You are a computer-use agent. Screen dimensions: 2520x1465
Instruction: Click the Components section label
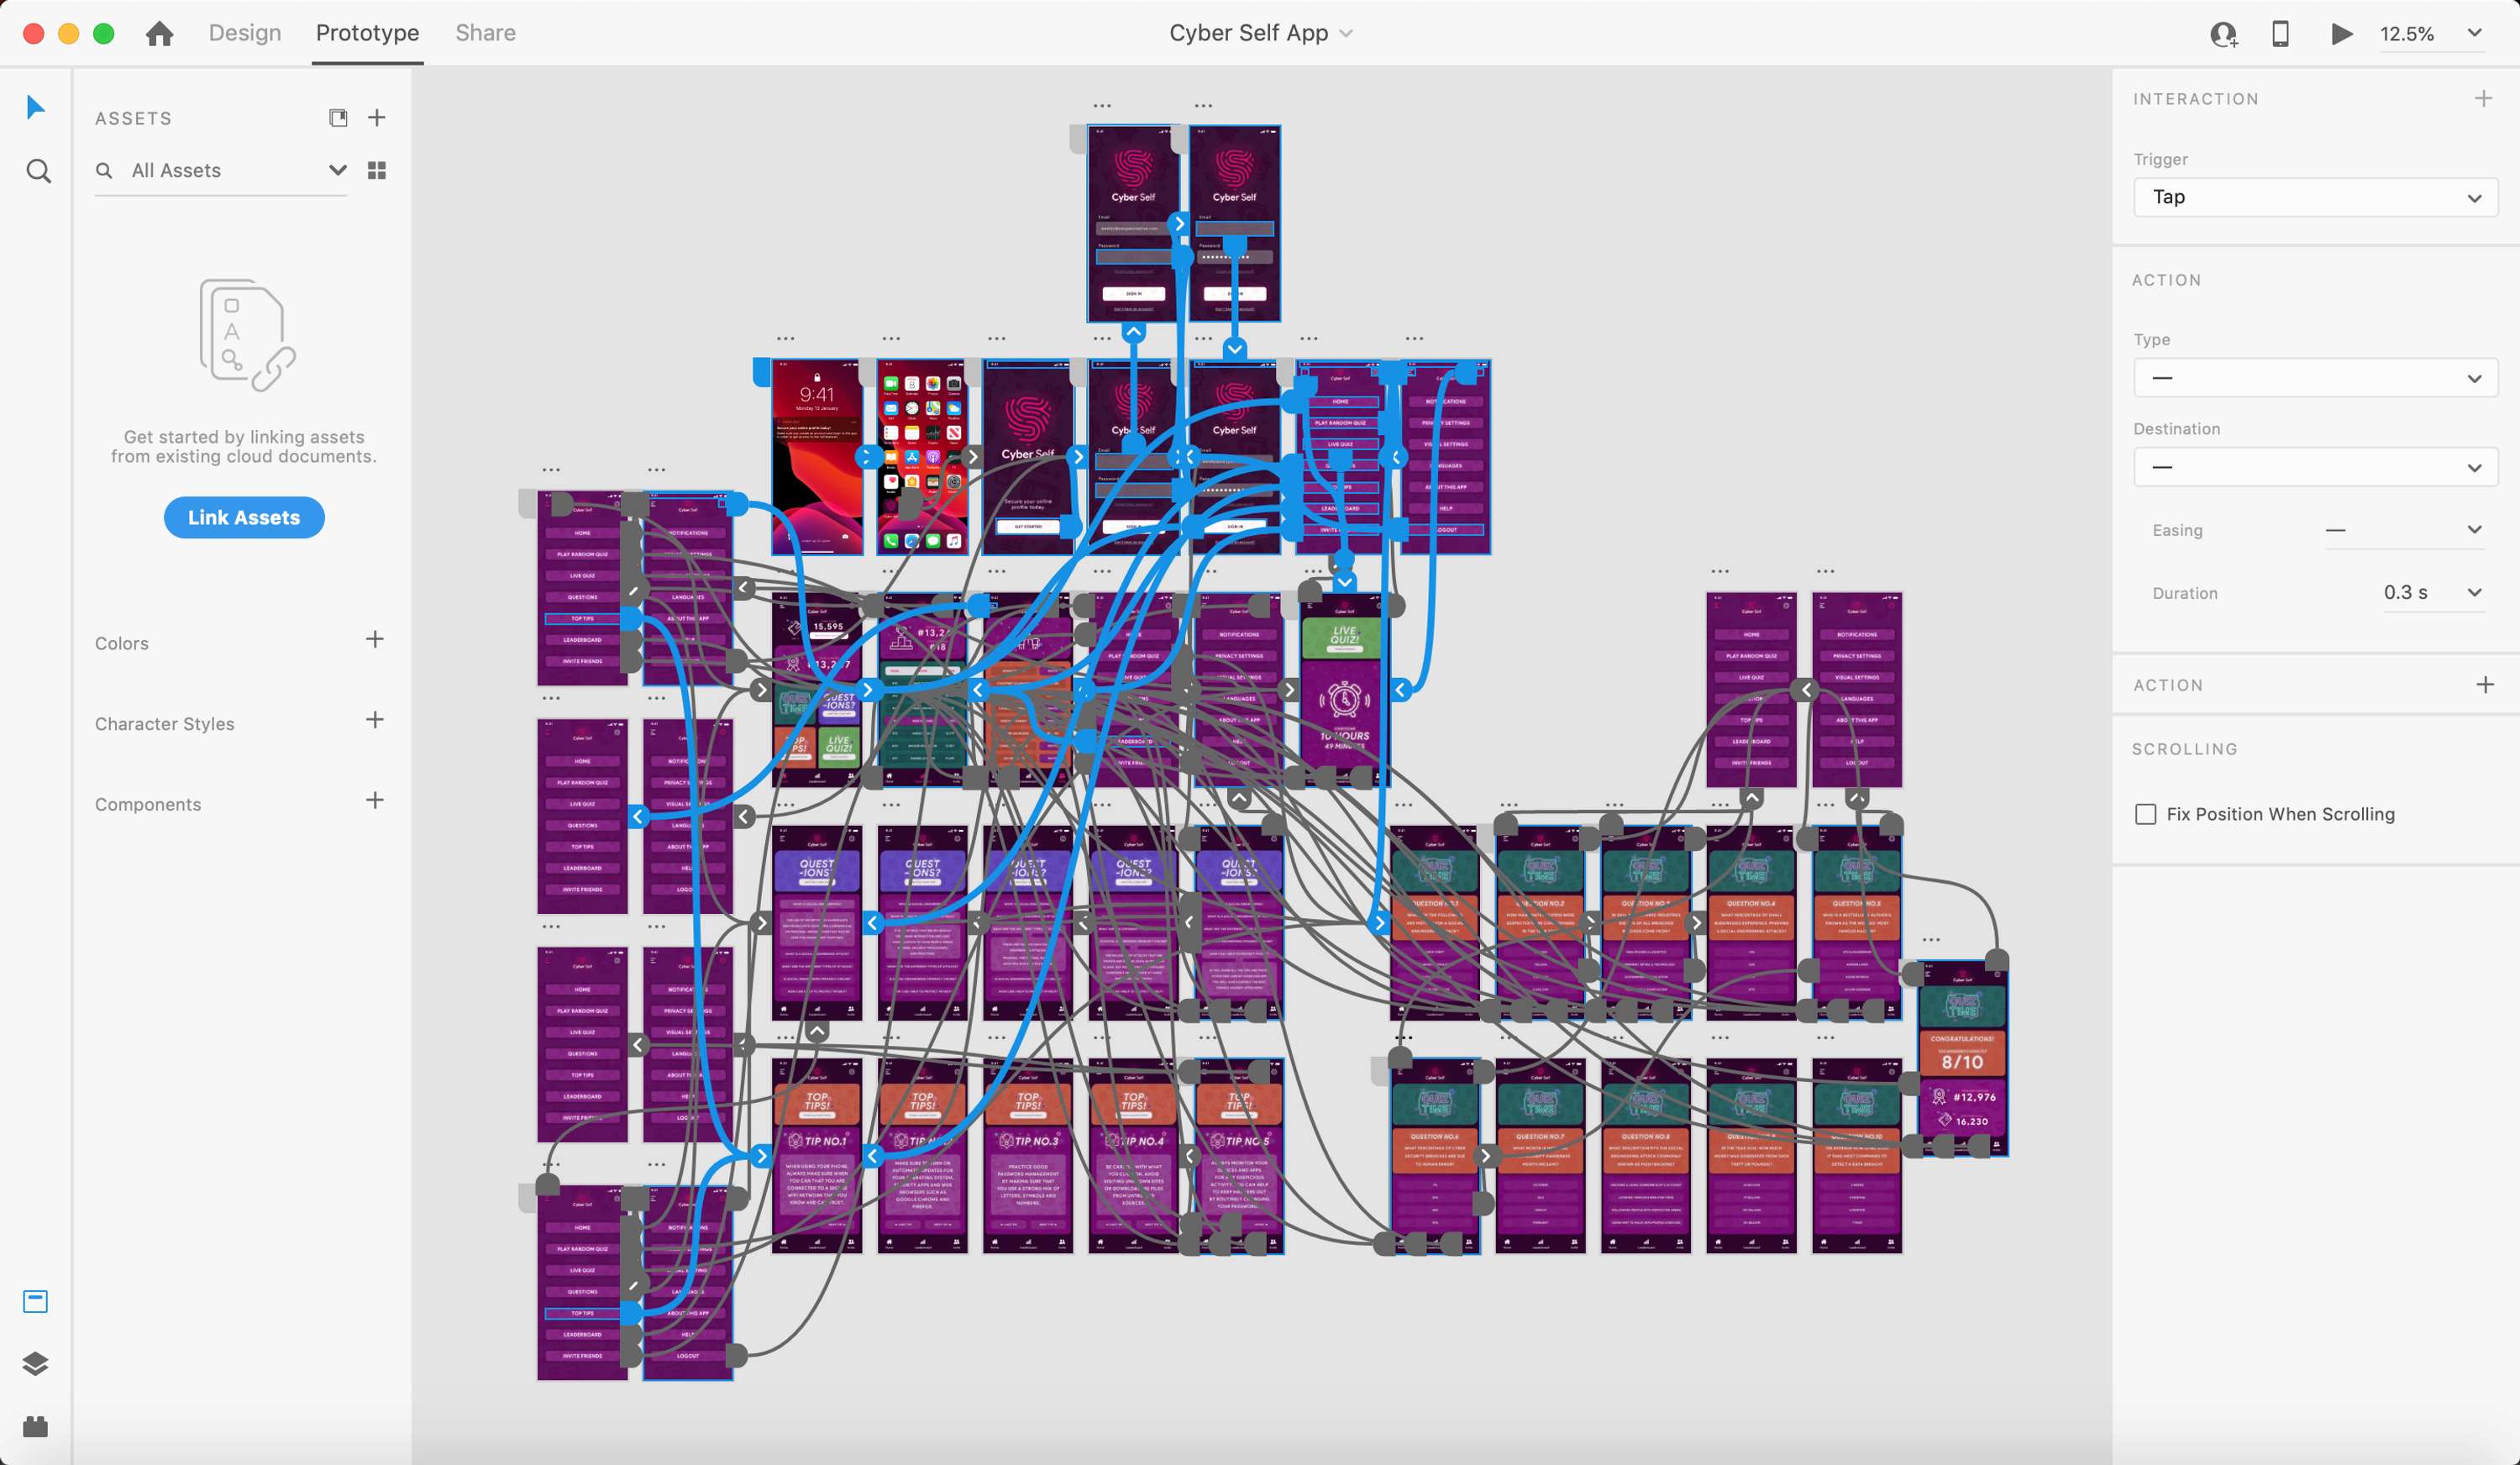(x=148, y=805)
